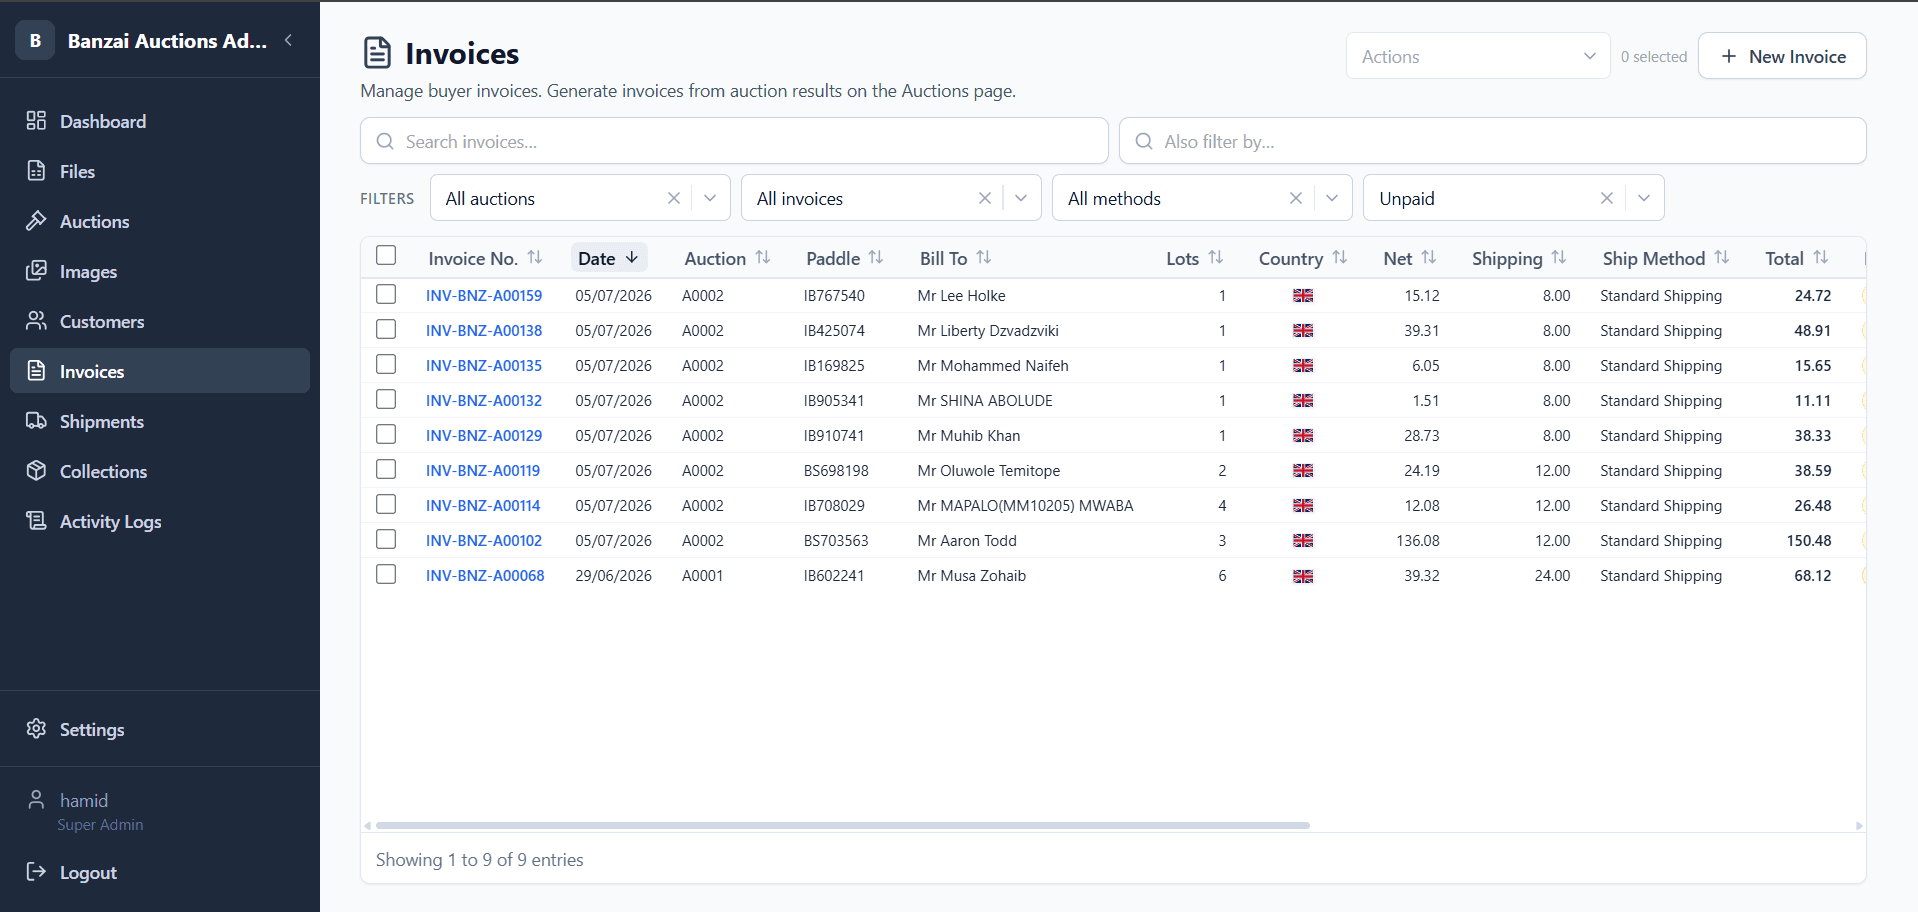Clear the All methods filter X
Screen dimensions: 1918x912
[x=1296, y=198]
